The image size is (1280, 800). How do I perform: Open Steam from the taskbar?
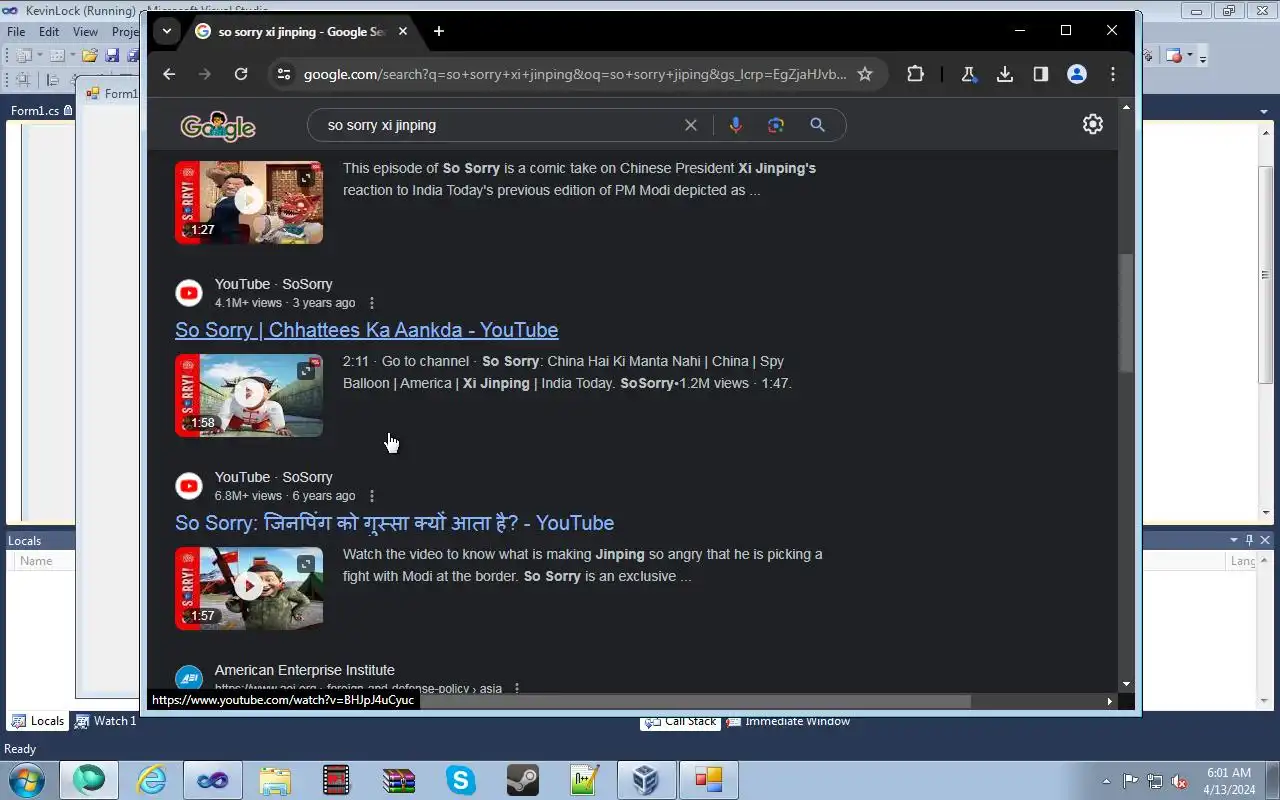pyautogui.click(x=522, y=780)
